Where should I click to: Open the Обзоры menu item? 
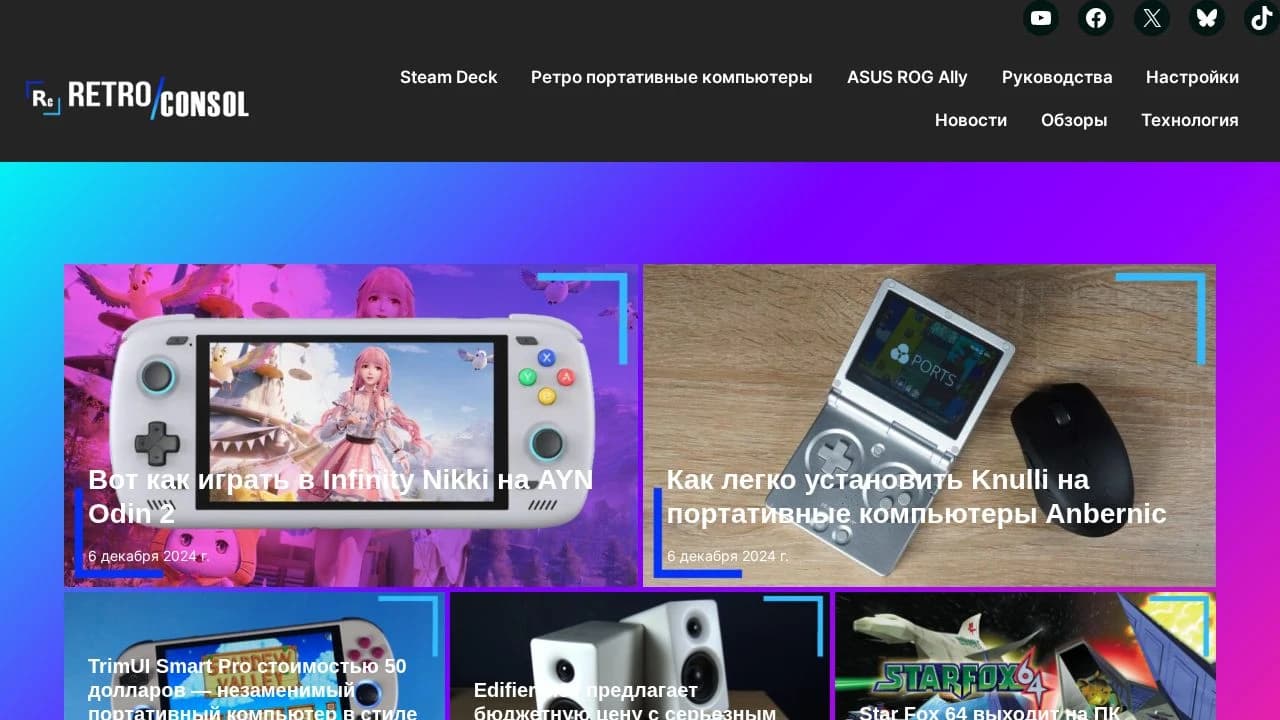coord(1074,120)
